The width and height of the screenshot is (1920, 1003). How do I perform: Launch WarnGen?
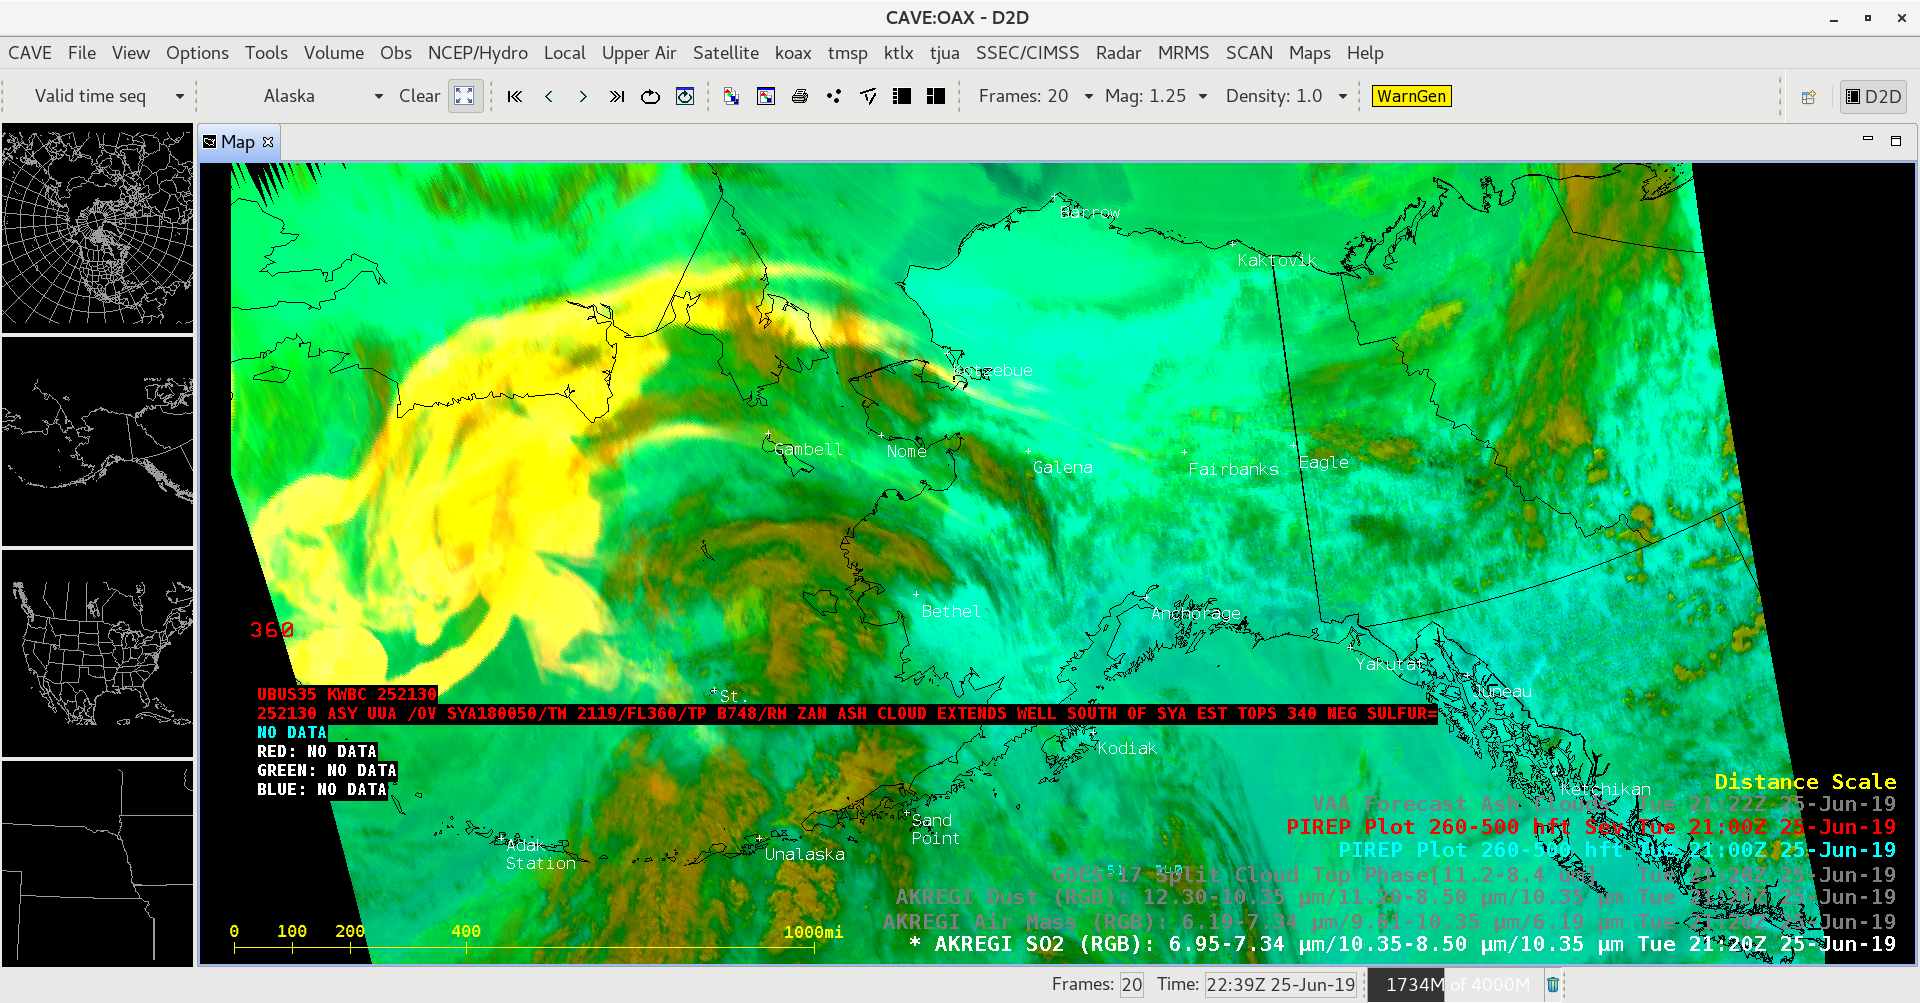coord(1411,96)
